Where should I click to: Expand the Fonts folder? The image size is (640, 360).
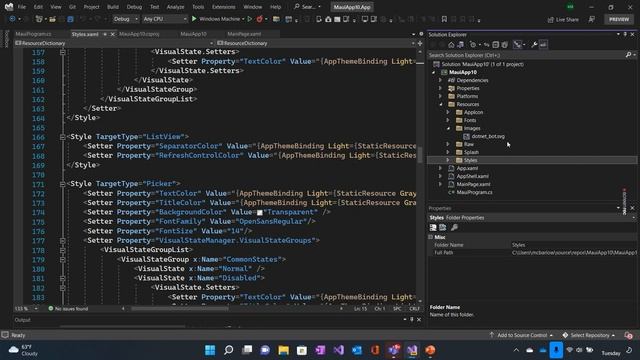pos(448,120)
